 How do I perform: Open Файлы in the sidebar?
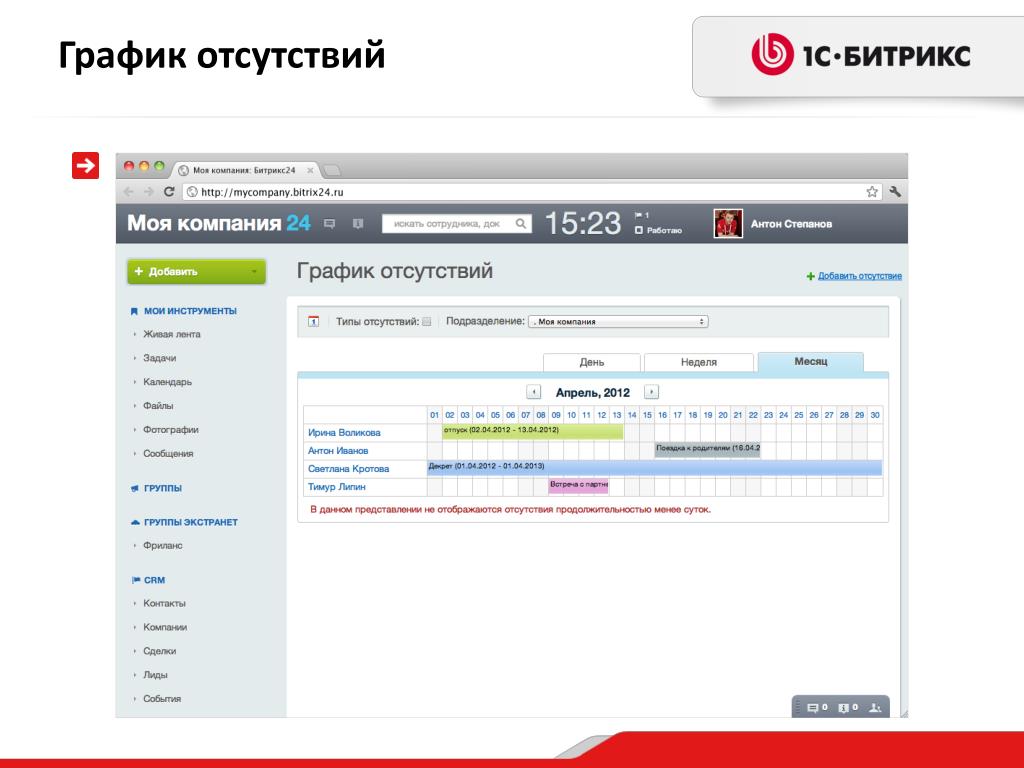158,406
